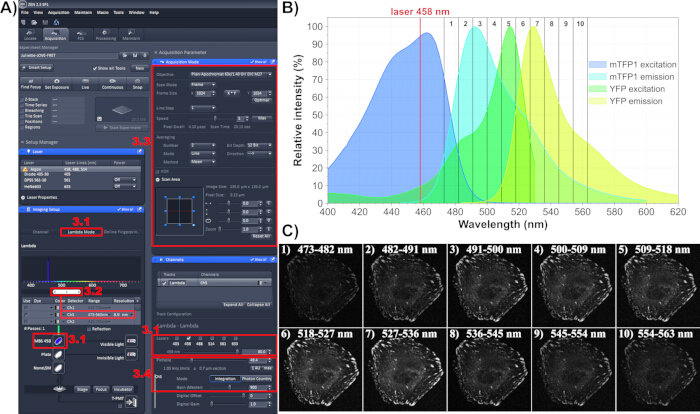Screen dimensions: 700x414
Task: Click the Gain (Master) value field
Action: click(x=257, y=387)
